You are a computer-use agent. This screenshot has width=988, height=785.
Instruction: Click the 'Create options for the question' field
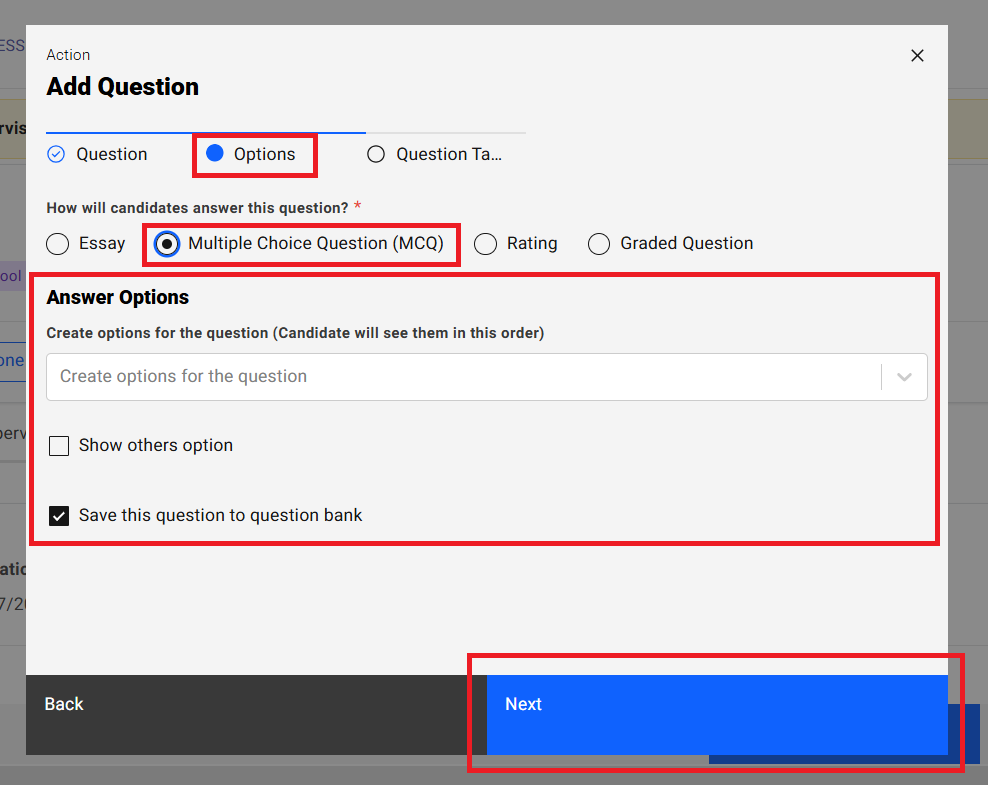(460, 377)
